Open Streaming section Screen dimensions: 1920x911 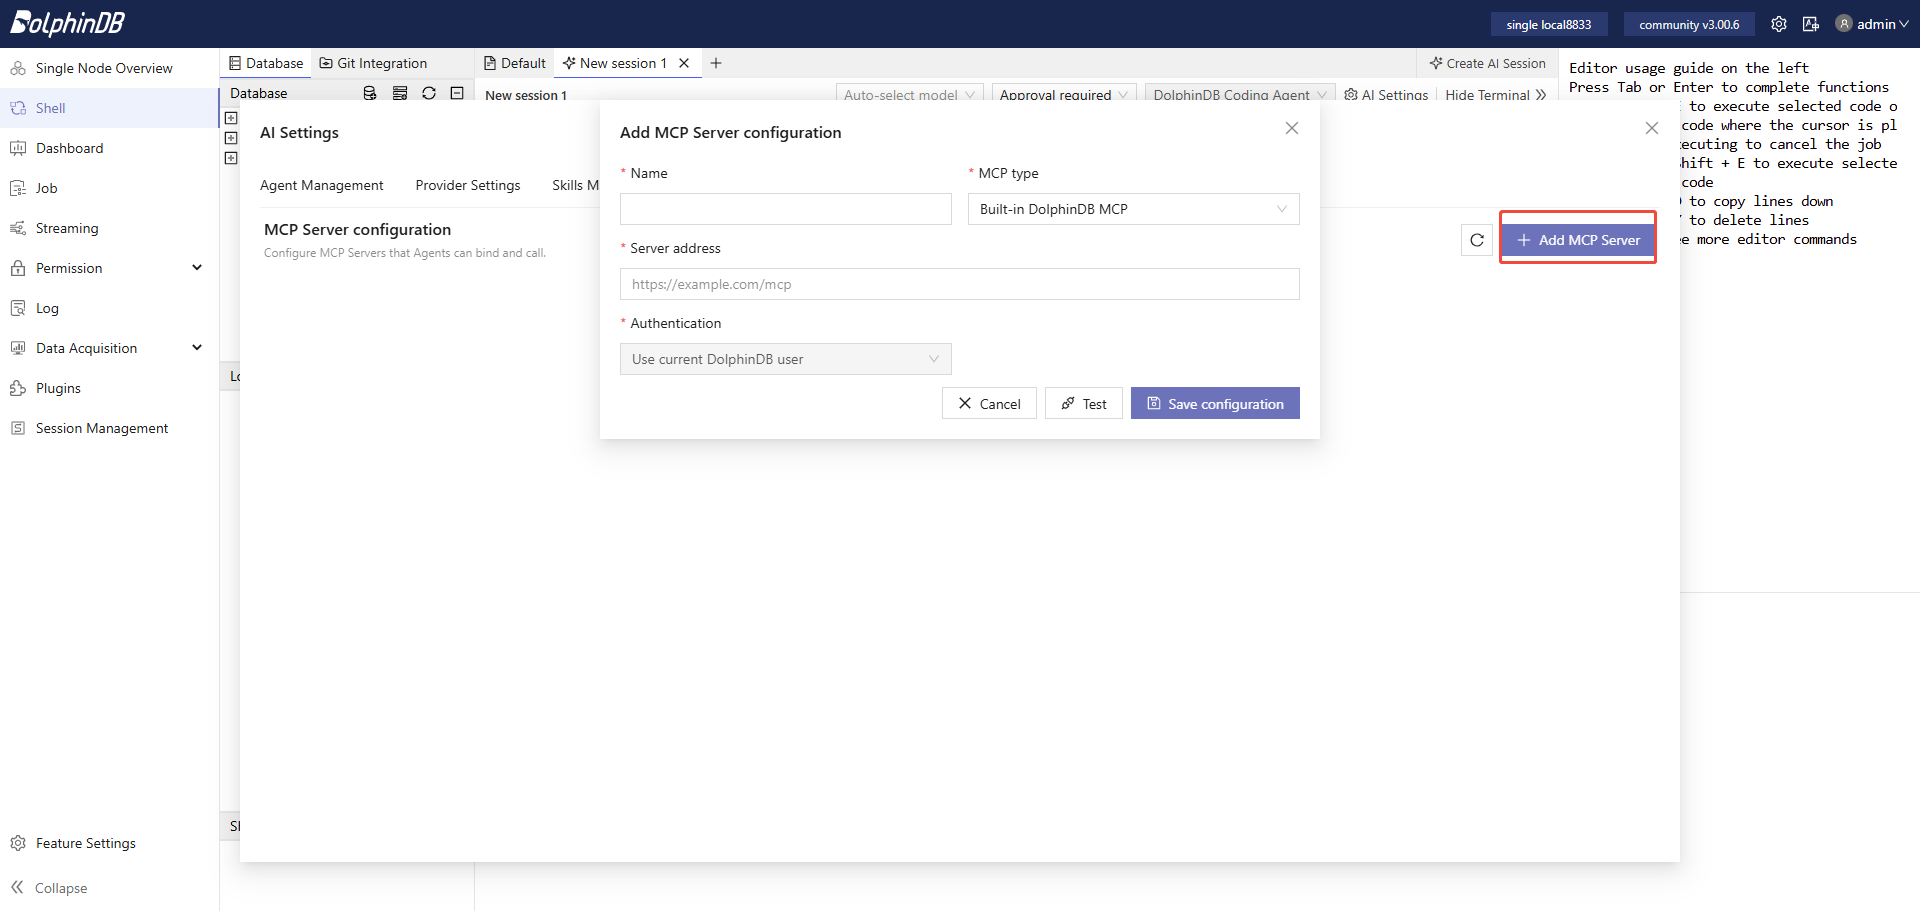(x=67, y=228)
